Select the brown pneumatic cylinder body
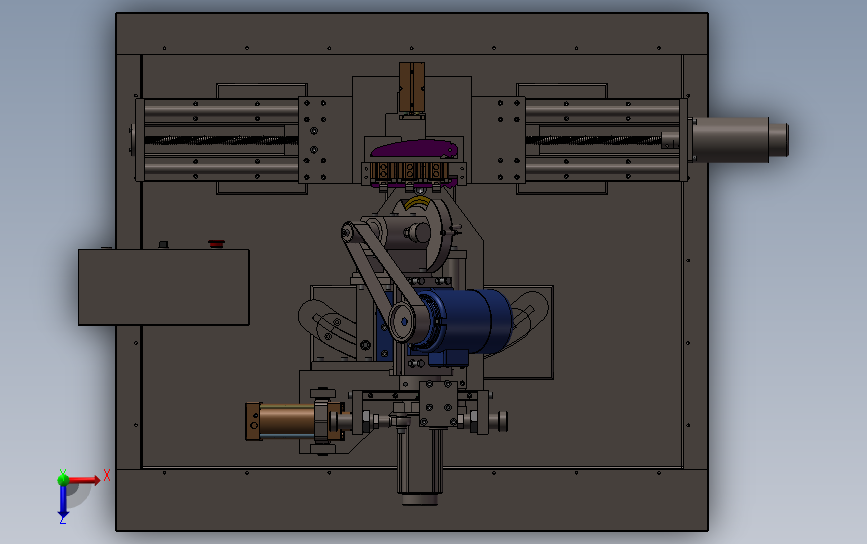 [287, 421]
